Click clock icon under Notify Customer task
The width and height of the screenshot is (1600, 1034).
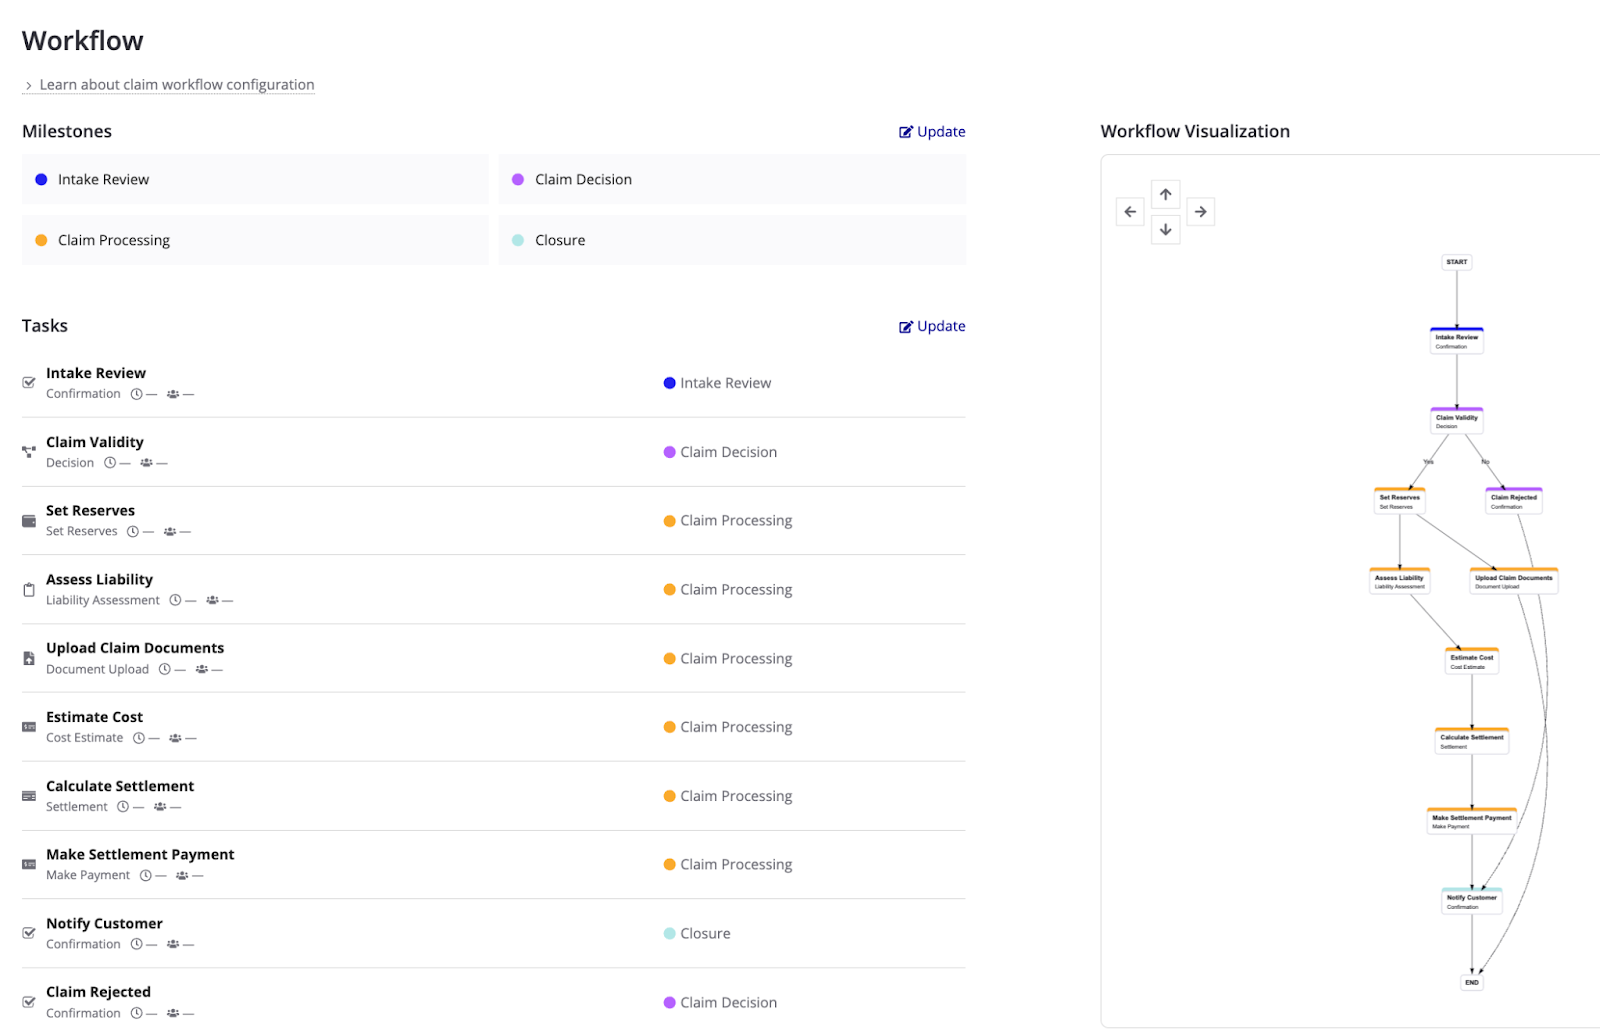point(137,944)
